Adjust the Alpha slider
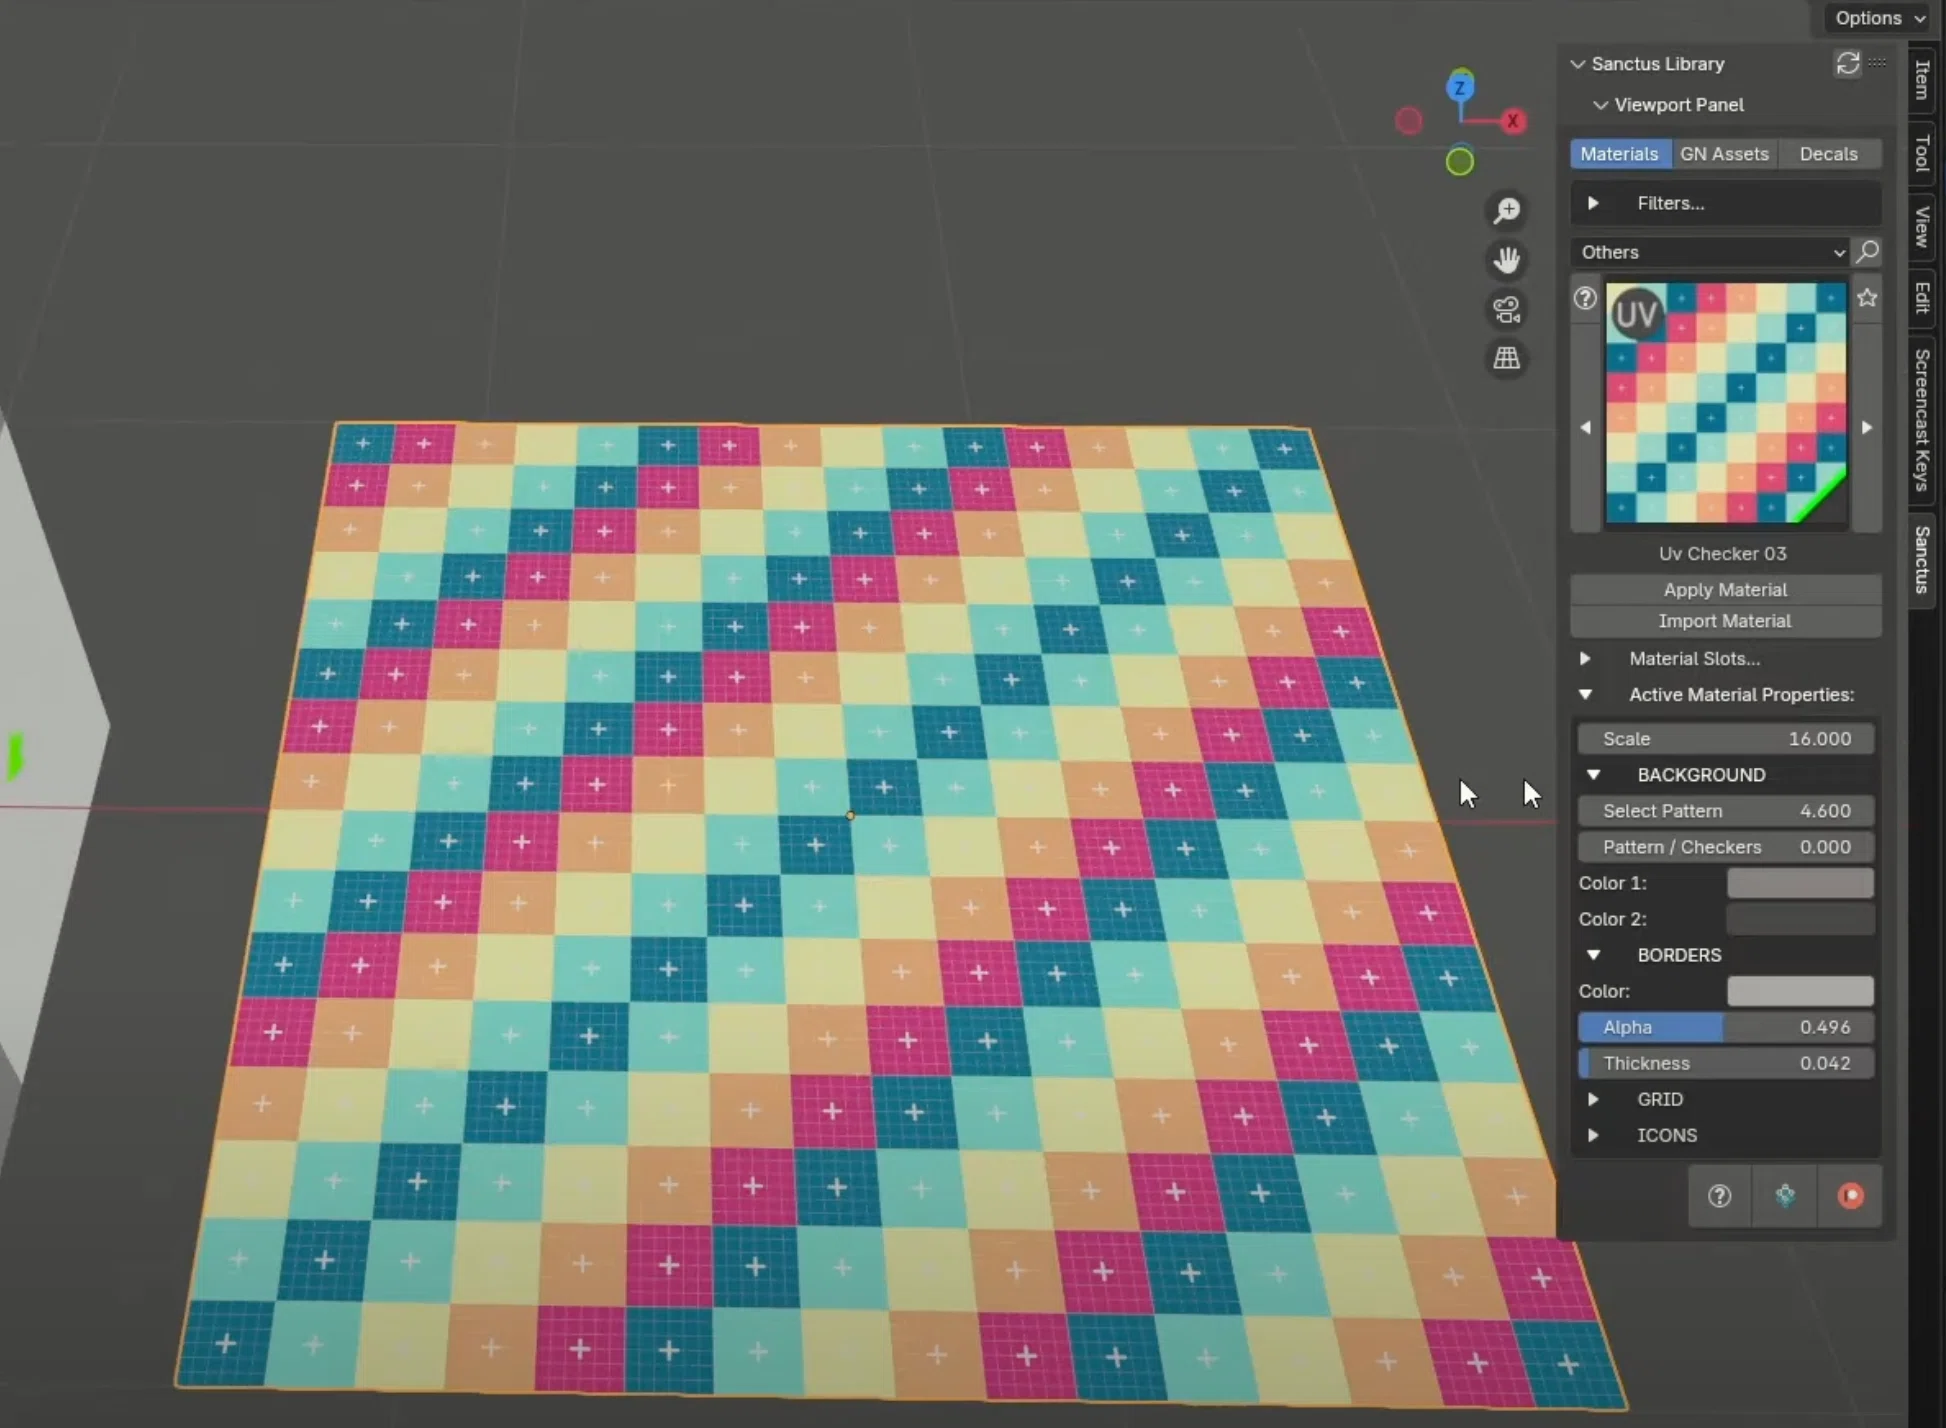The width and height of the screenshot is (1946, 1428). pyautogui.click(x=1725, y=1027)
